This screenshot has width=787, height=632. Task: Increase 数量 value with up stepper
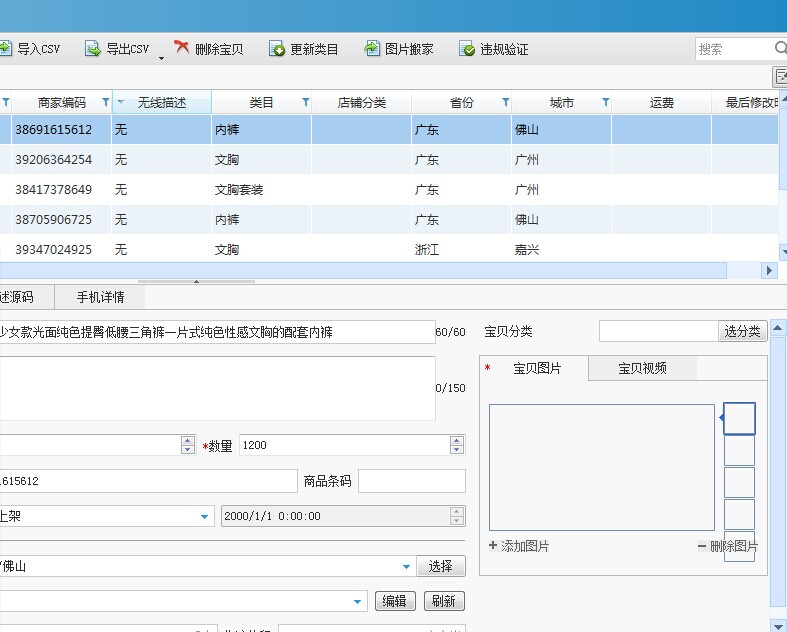(x=456, y=440)
